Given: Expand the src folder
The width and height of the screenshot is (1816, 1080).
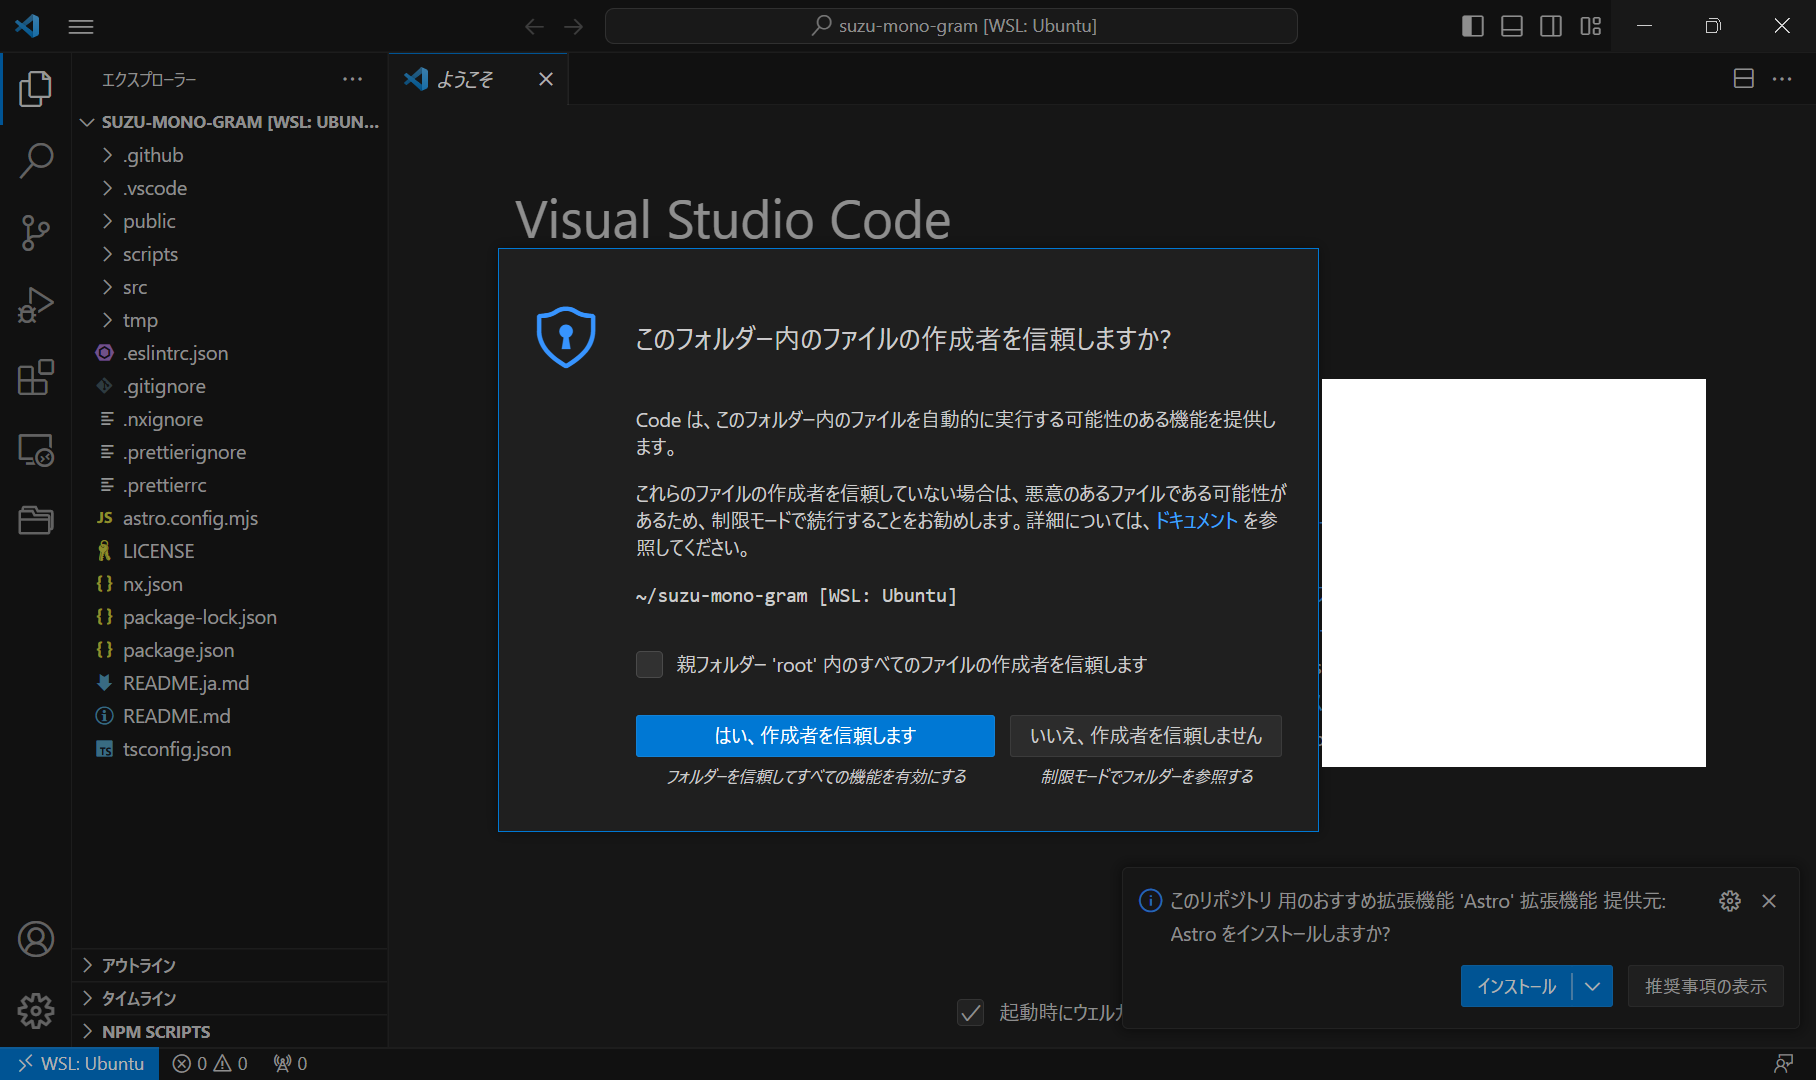Looking at the screenshot, I should tap(135, 287).
